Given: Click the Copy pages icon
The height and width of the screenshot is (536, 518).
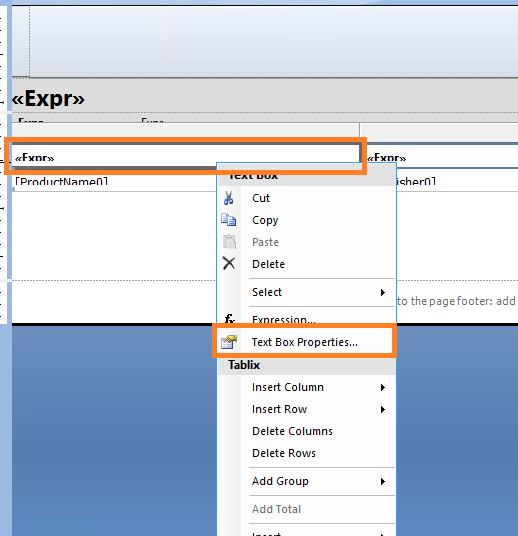Looking at the screenshot, I should (x=229, y=220).
